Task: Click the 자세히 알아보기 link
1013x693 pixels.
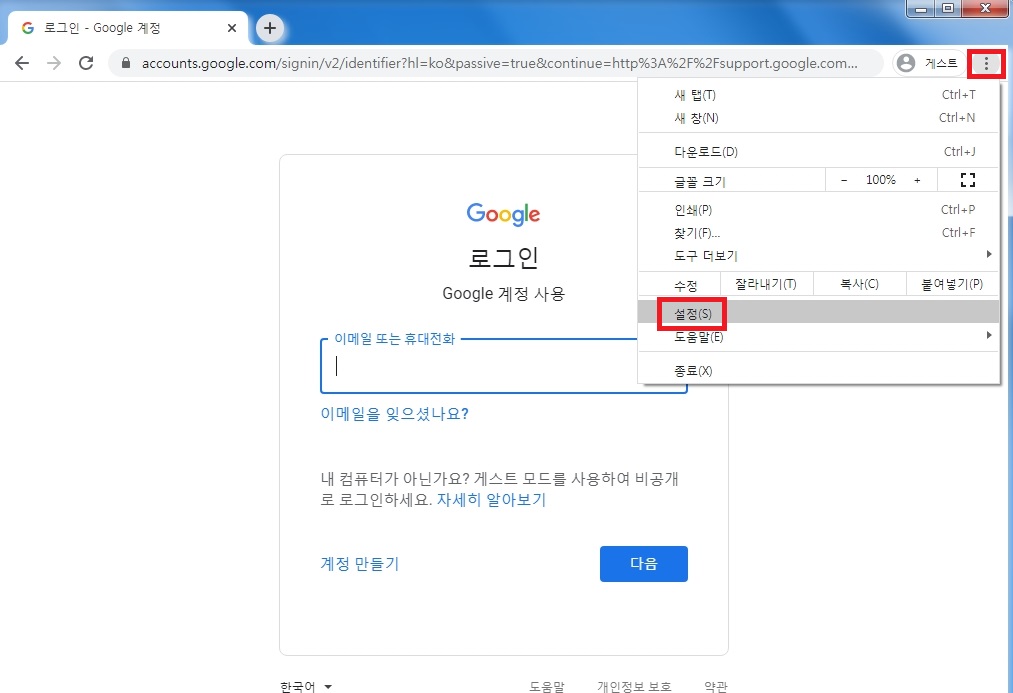Action: [x=492, y=500]
